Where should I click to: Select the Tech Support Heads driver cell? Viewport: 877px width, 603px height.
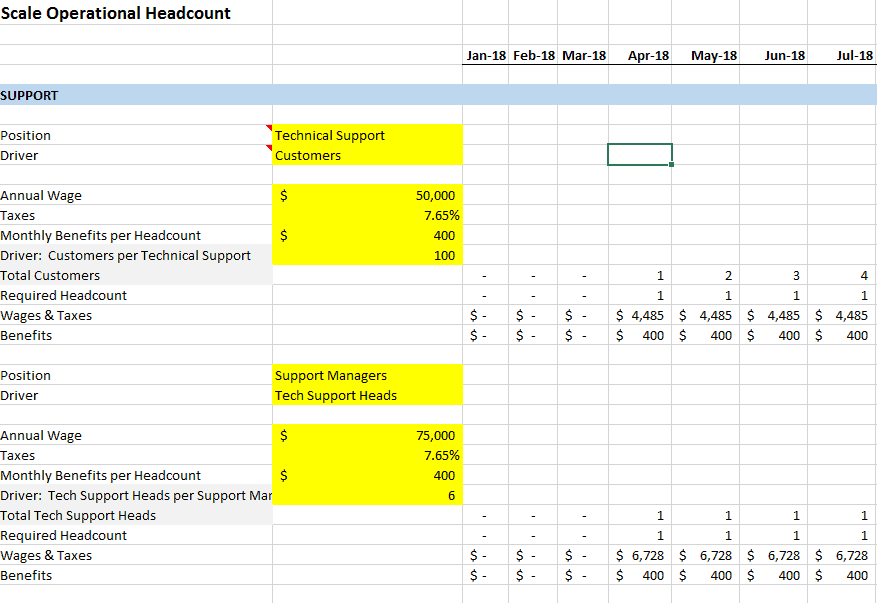click(367, 395)
